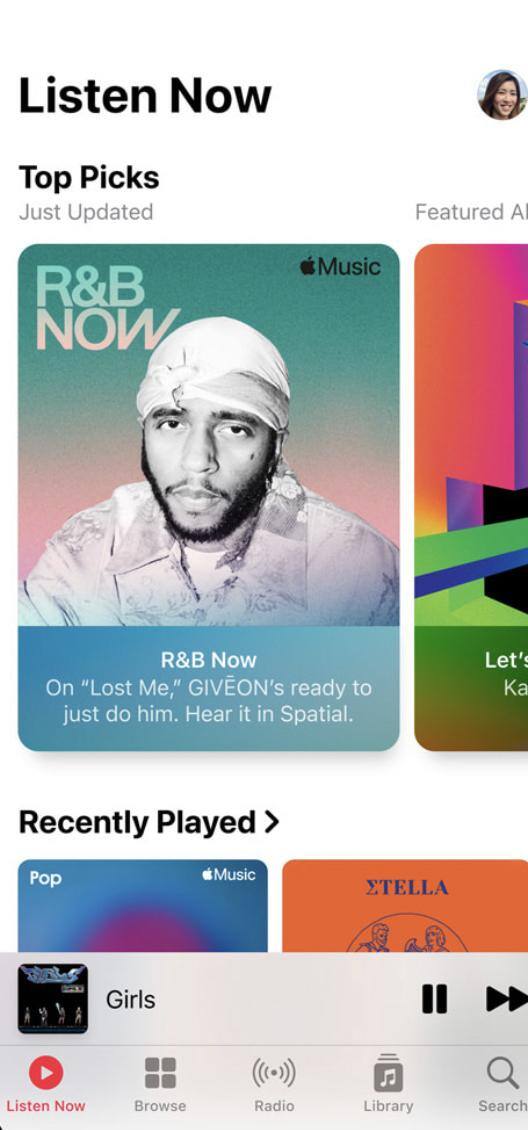
Task: Open the R&B Now playlist artwork
Action: coord(208,435)
